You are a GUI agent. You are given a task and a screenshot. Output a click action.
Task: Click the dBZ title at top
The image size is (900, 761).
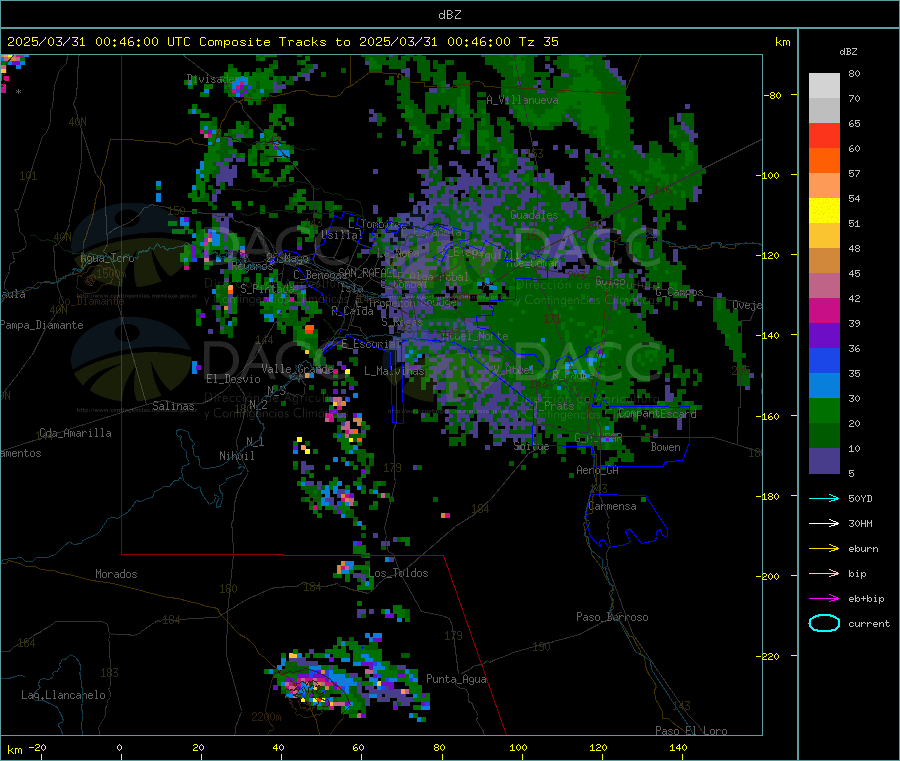click(449, 15)
